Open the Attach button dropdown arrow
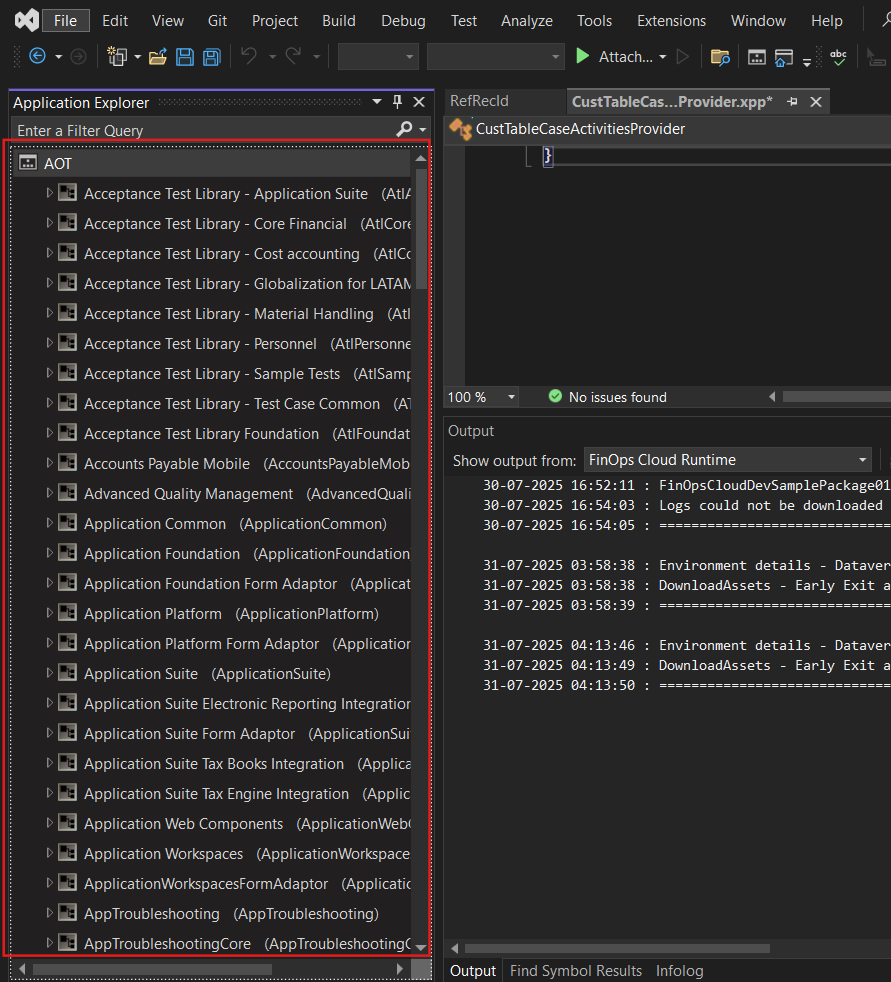The image size is (891, 982). (662, 57)
